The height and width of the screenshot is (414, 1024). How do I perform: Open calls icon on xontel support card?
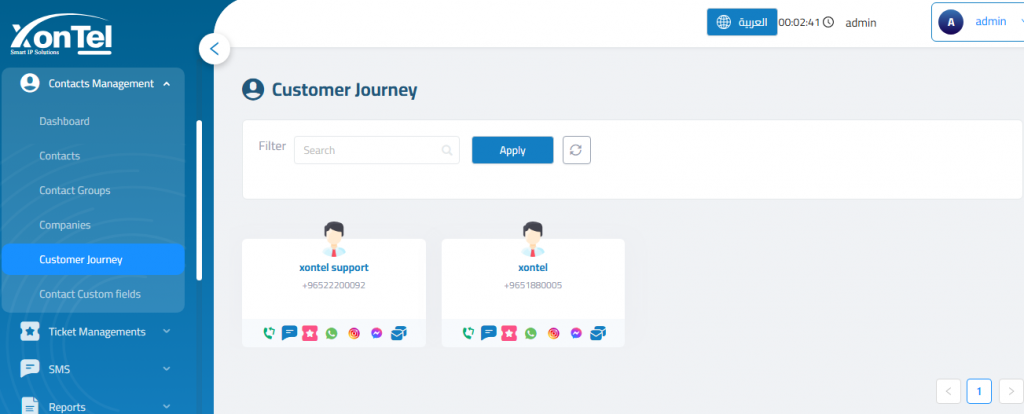(269, 333)
